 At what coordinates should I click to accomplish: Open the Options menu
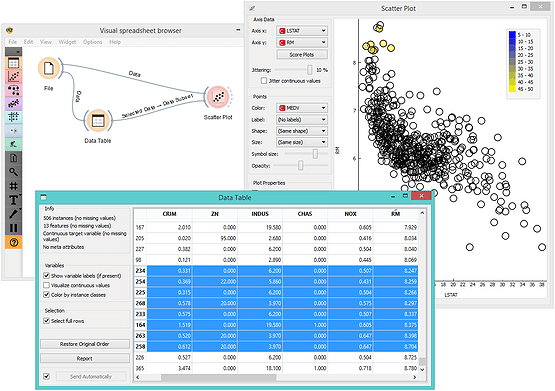click(93, 42)
